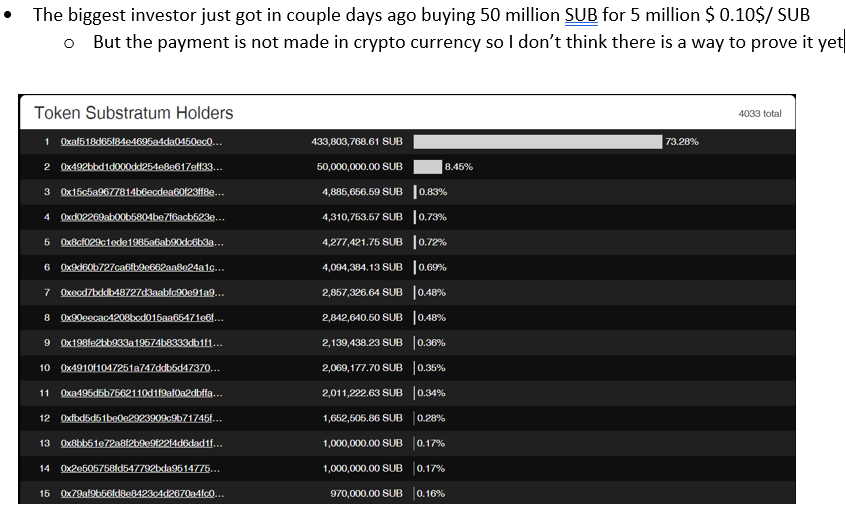The width and height of the screenshot is (846, 516).
Task: Open holder address 0x90eecac4208bcd015aa65471e6f...
Action: click(x=142, y=317)
